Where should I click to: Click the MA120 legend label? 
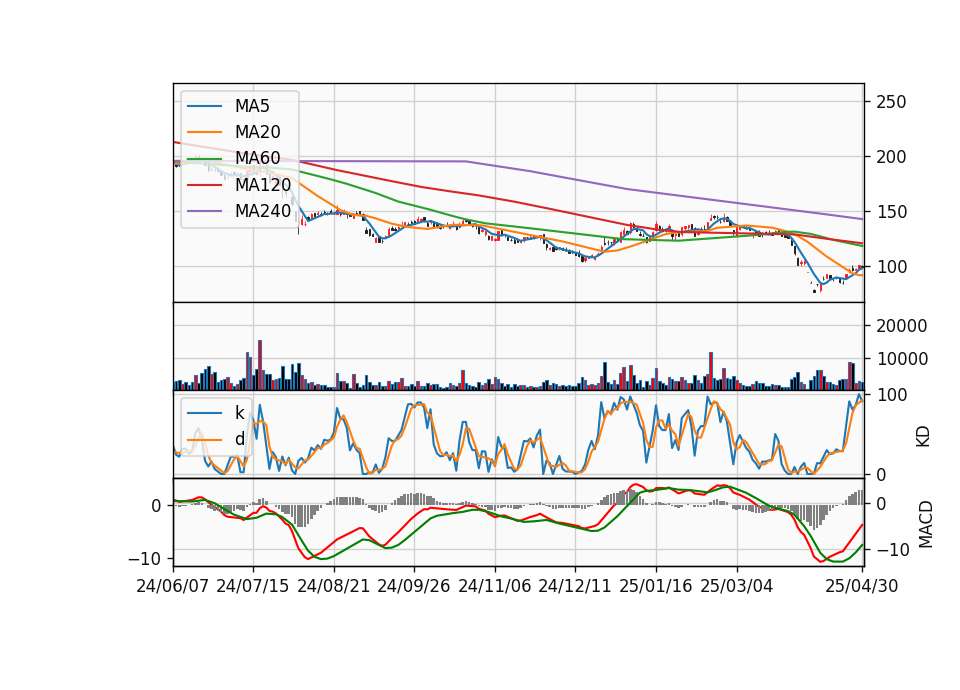pos(263,184)
